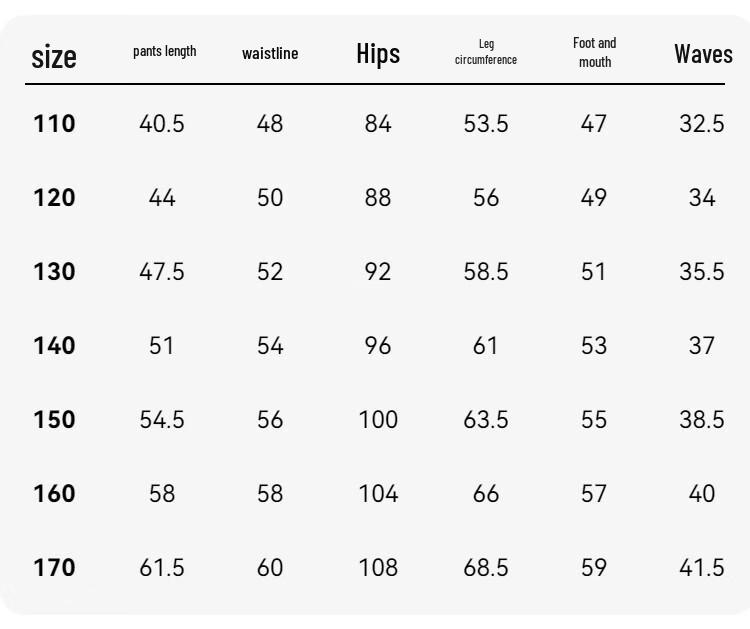
Task: Select size 130 row label
Action: coord(54,271)
